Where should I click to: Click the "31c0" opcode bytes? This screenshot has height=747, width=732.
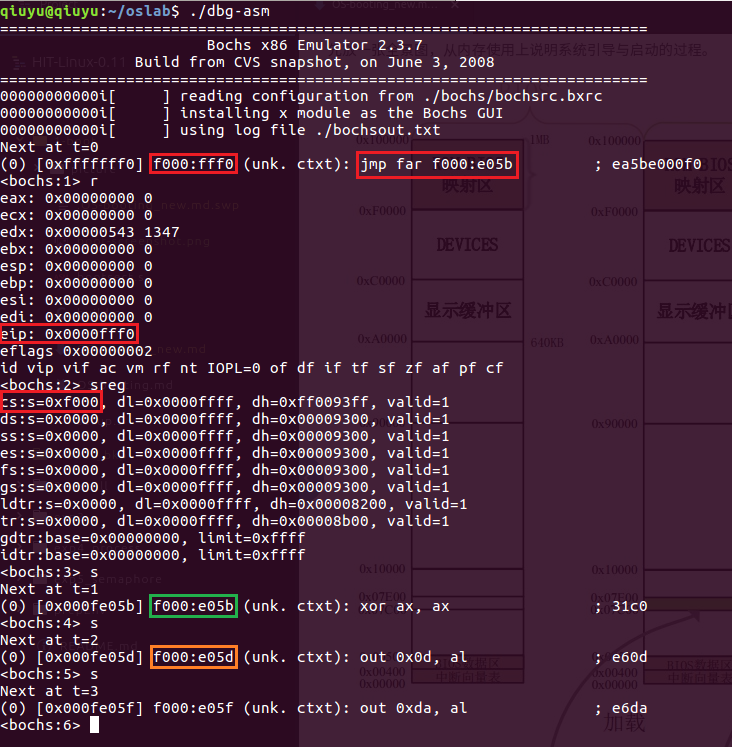click(630, 606)
